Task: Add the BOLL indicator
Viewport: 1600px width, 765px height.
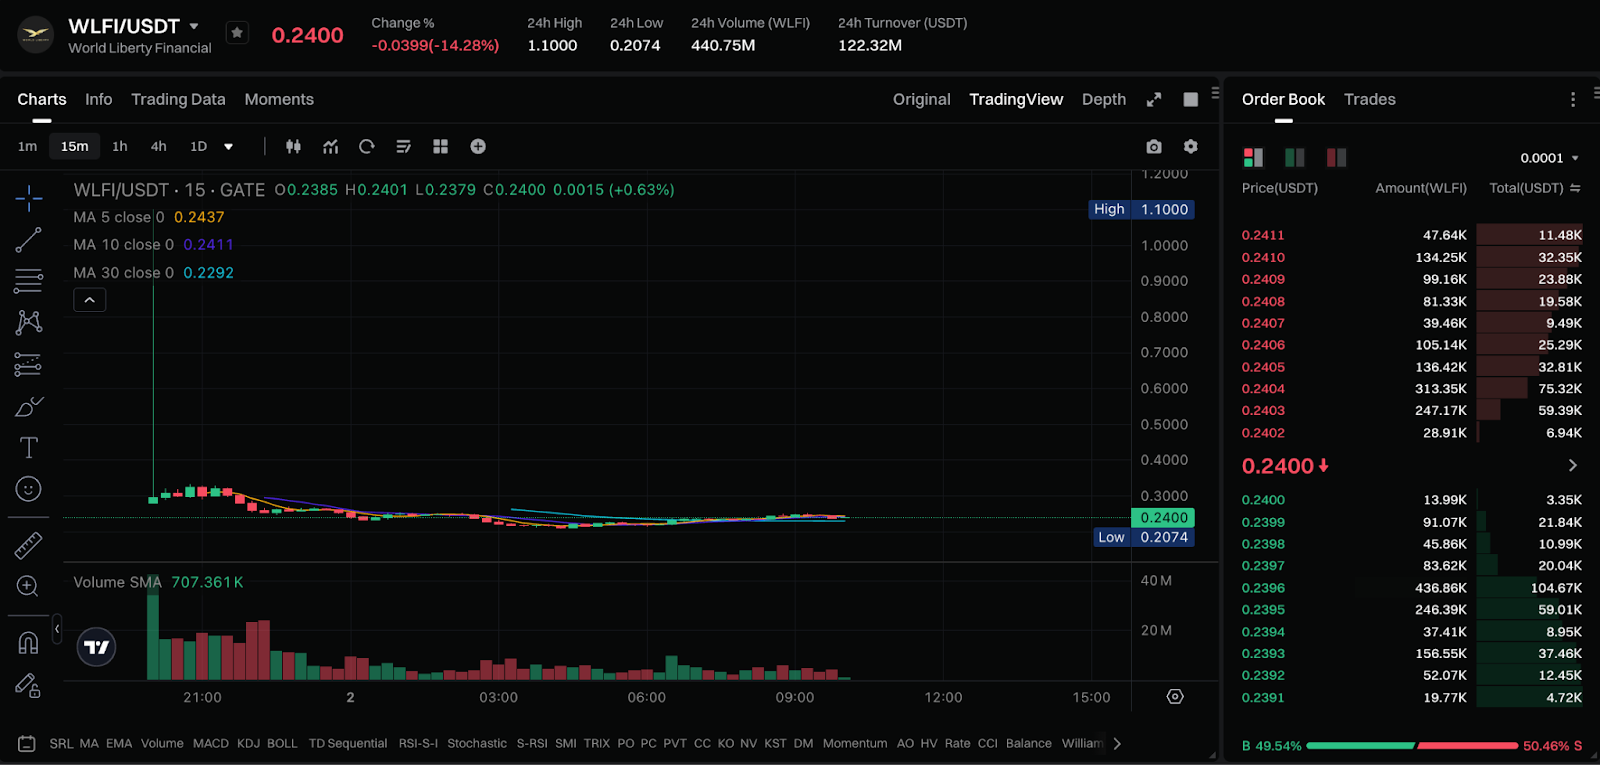Action: [282, 743]
